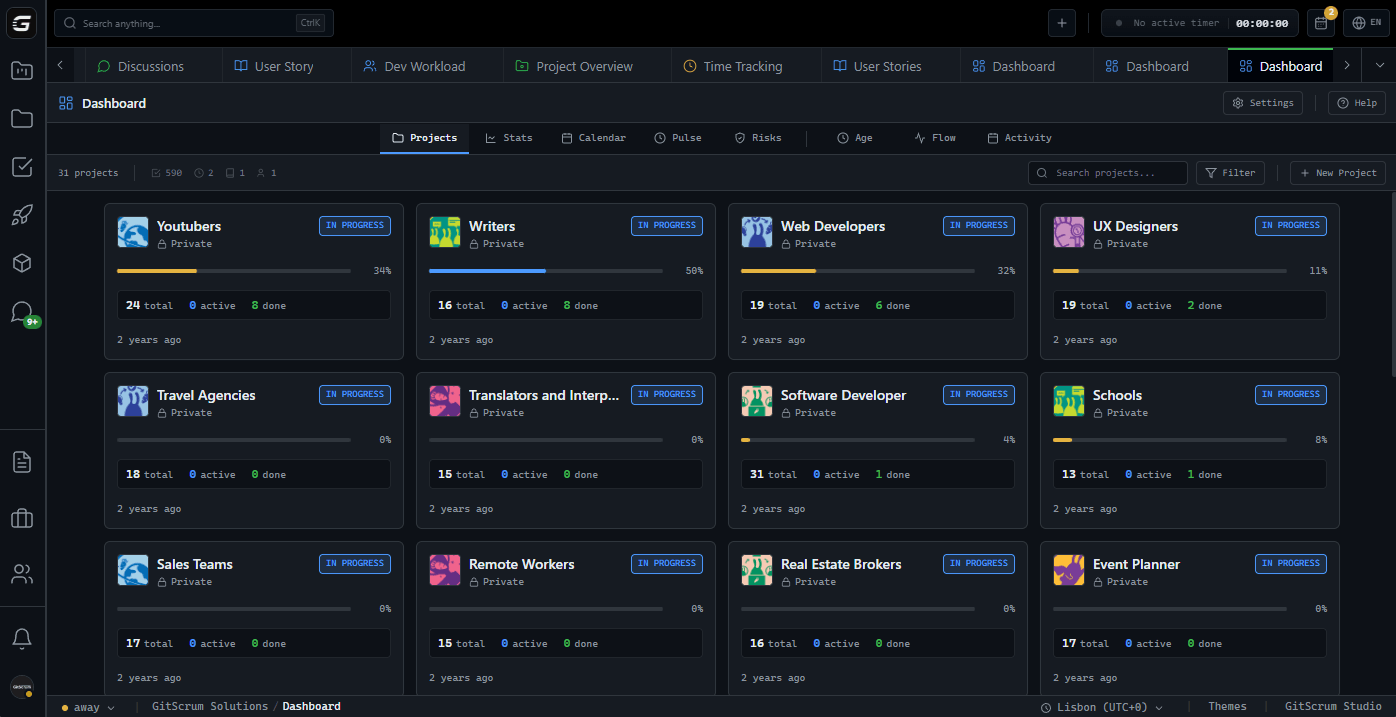Open dashboard Settings
1396x717 pixels.
coord(1262,102)
